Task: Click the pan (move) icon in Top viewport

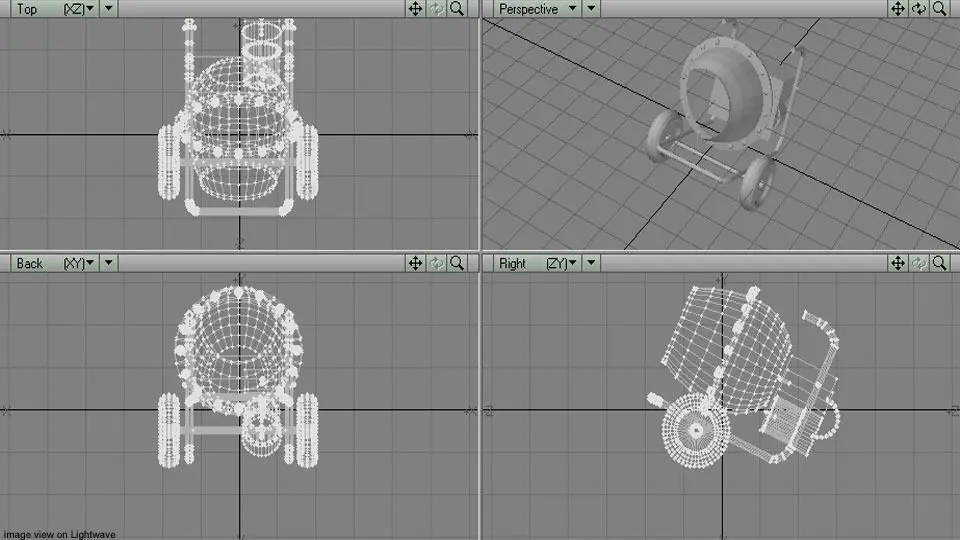Action: [x=415, y=9]
